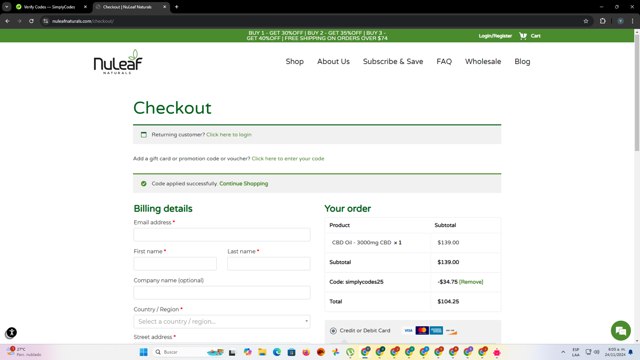Bookmark this page with the star icon

(586, 21)
